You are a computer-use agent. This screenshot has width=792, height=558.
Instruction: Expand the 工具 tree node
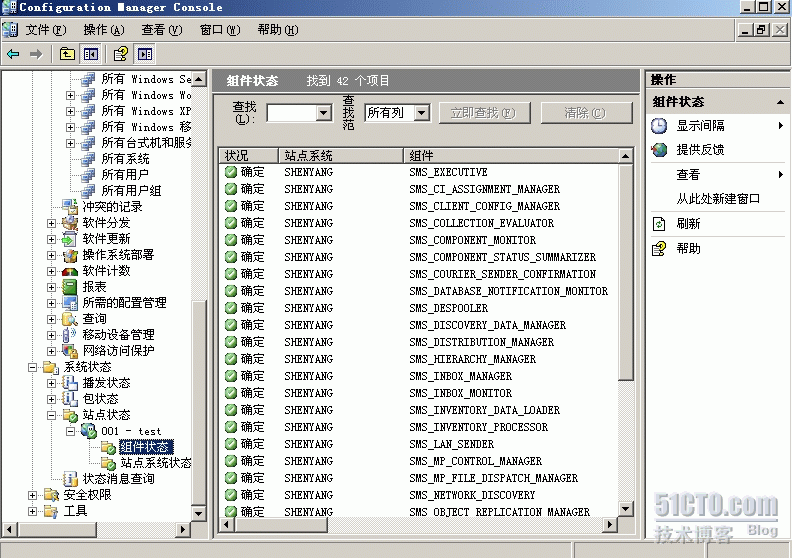coord(32,512)
